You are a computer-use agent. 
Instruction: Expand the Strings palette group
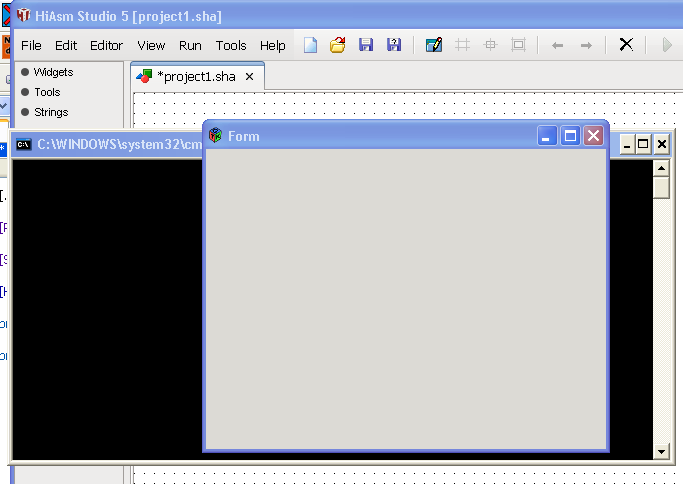[x=44, y=112]
